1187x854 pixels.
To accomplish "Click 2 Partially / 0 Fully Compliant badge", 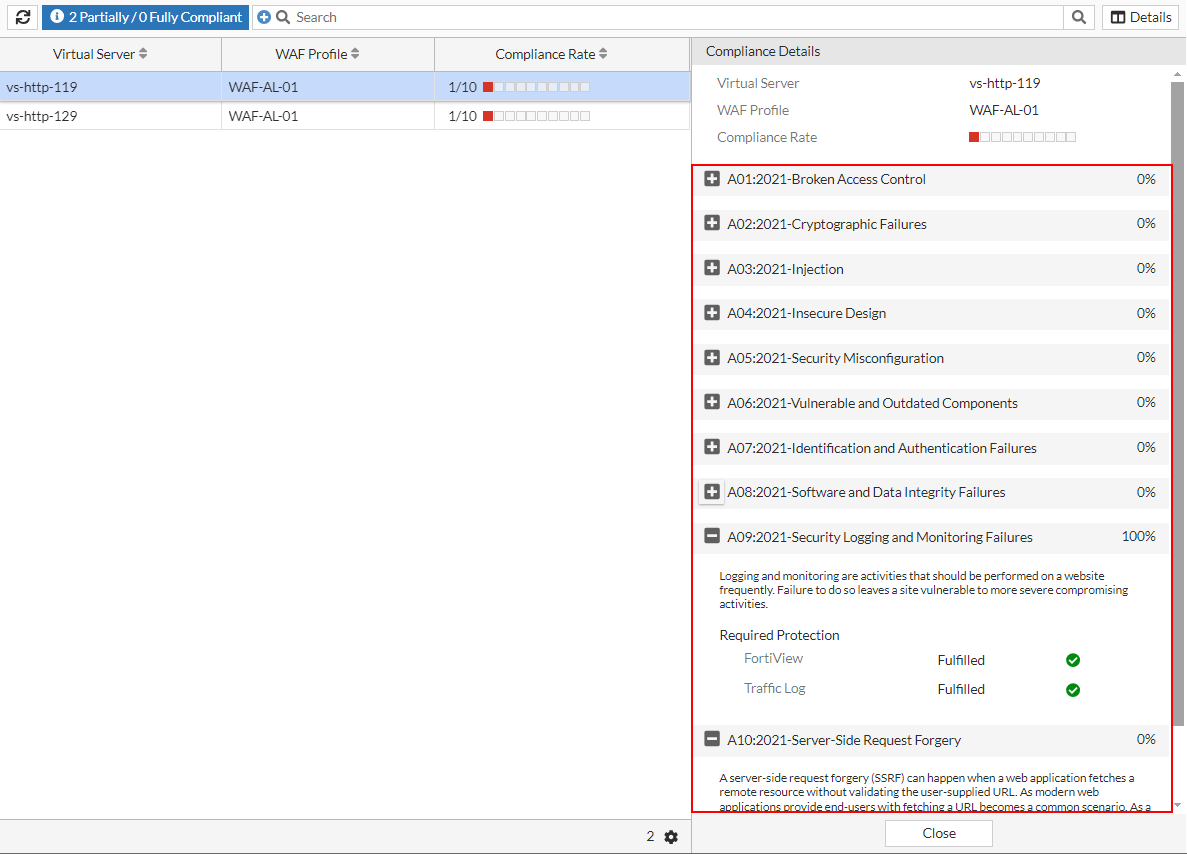I will (145, 17).
